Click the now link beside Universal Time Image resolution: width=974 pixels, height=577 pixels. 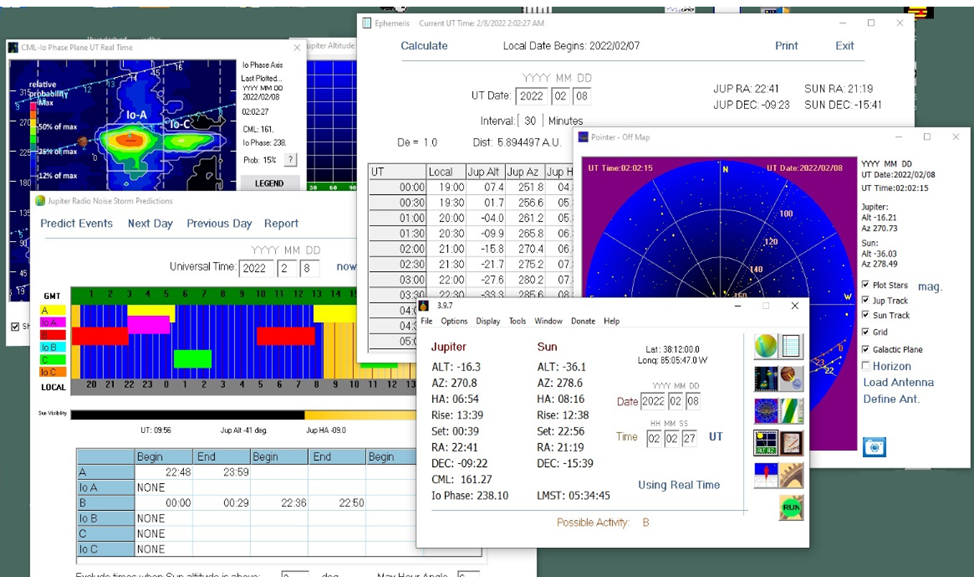click(346, 266)
